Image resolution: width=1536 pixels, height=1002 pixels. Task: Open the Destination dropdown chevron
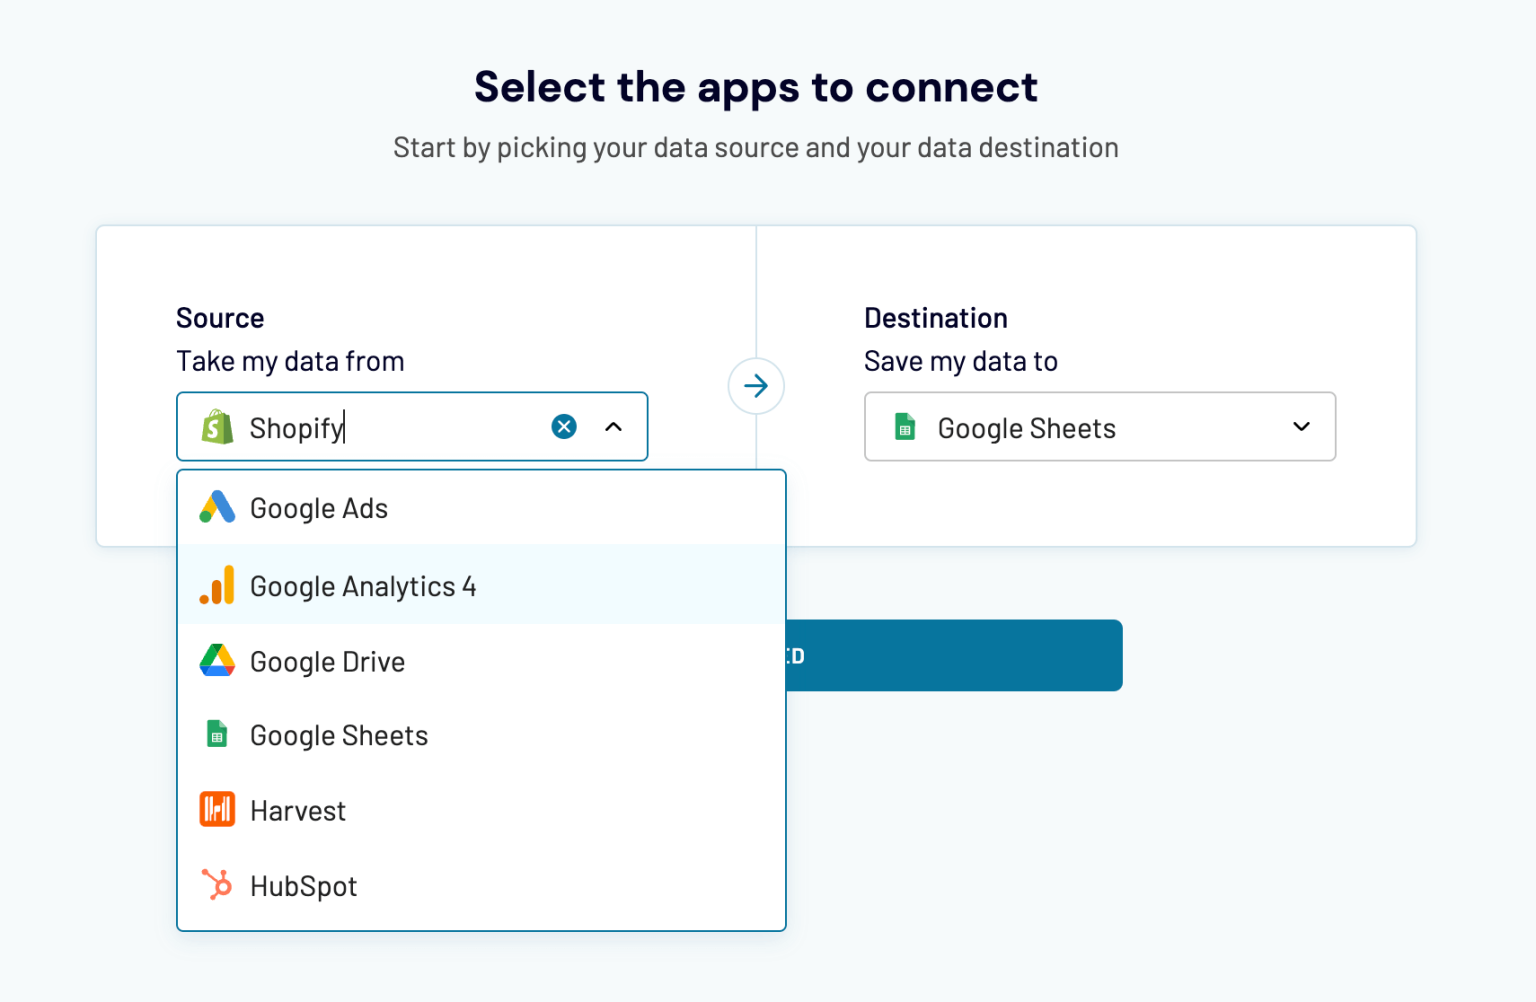click(x=1301, y=427)
